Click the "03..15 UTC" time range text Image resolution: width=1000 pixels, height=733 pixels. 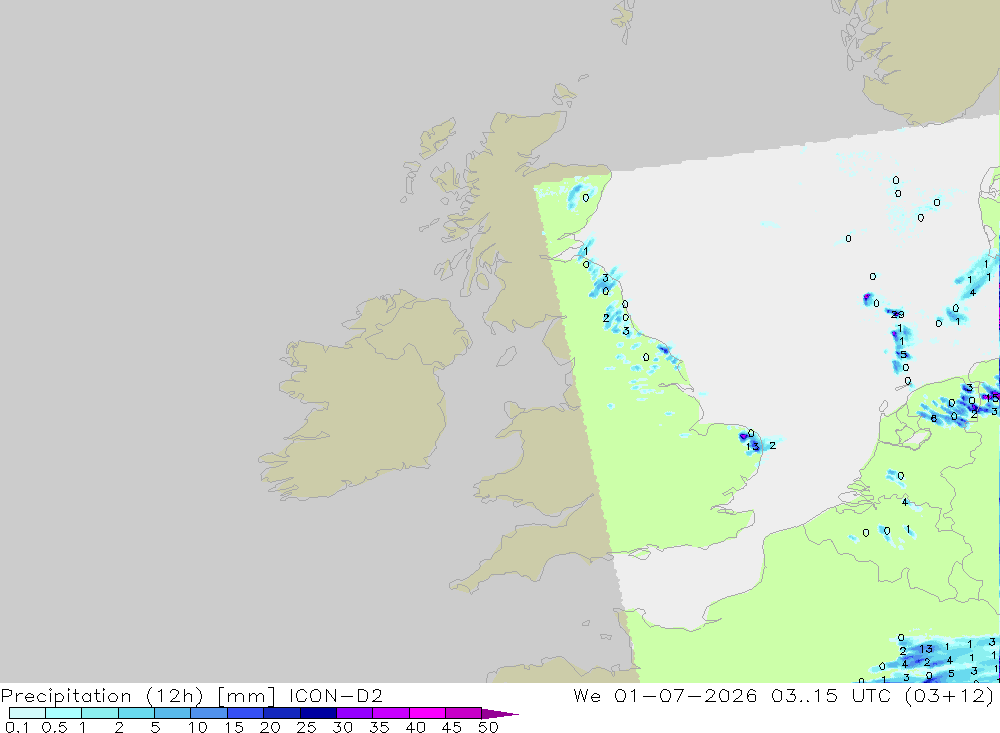click(x=831, y=695)
